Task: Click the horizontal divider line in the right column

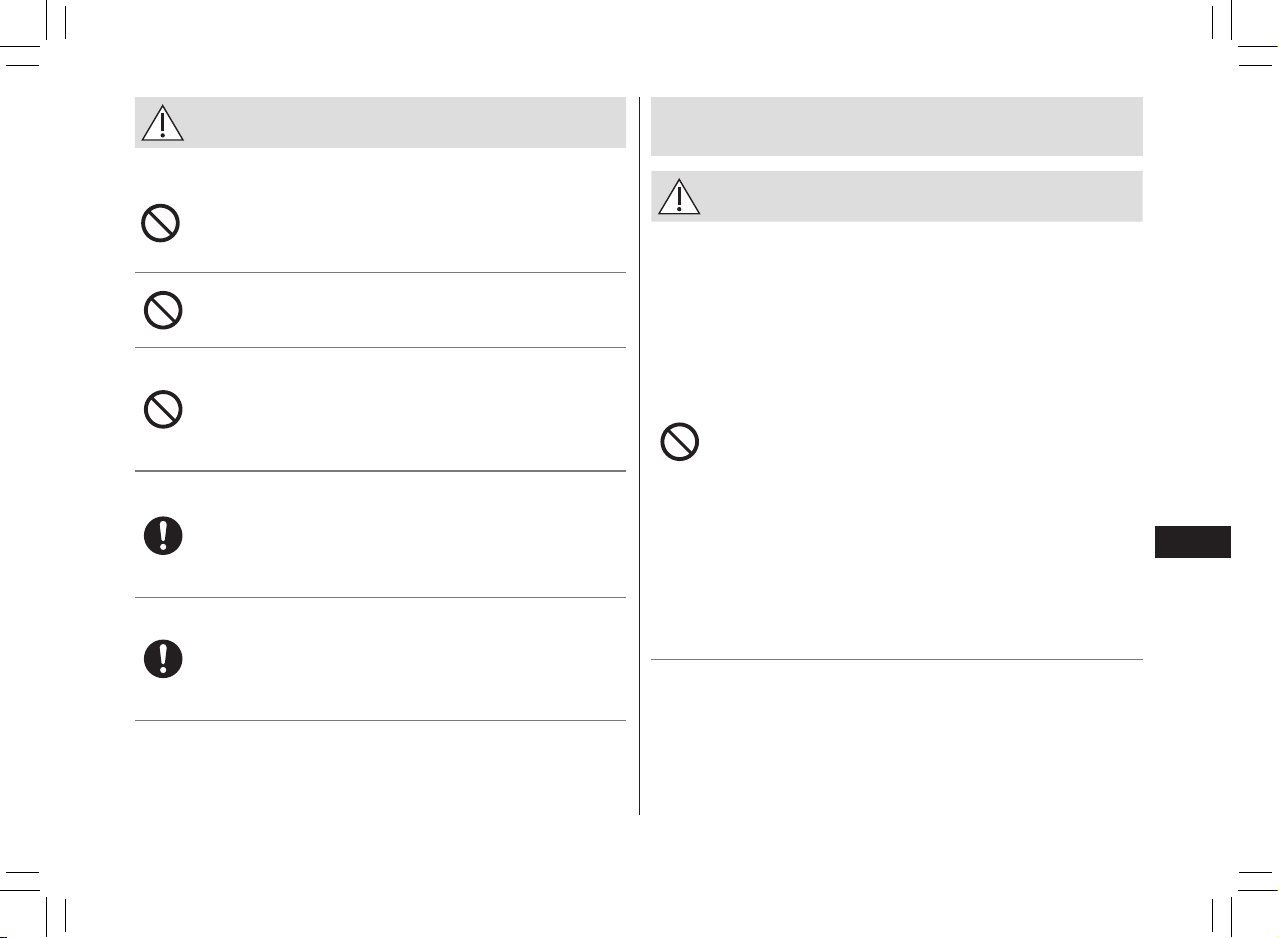Action: pos(896,659)
